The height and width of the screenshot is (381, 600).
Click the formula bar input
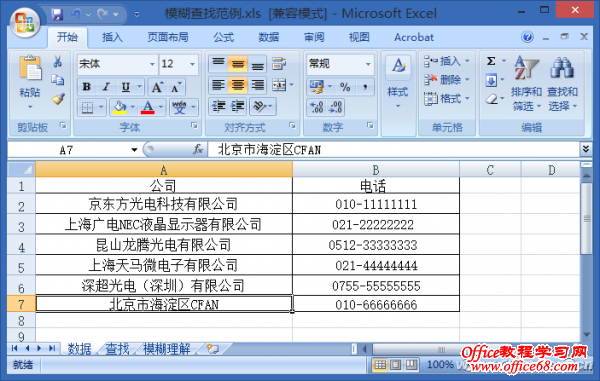(x=394, y=150)
